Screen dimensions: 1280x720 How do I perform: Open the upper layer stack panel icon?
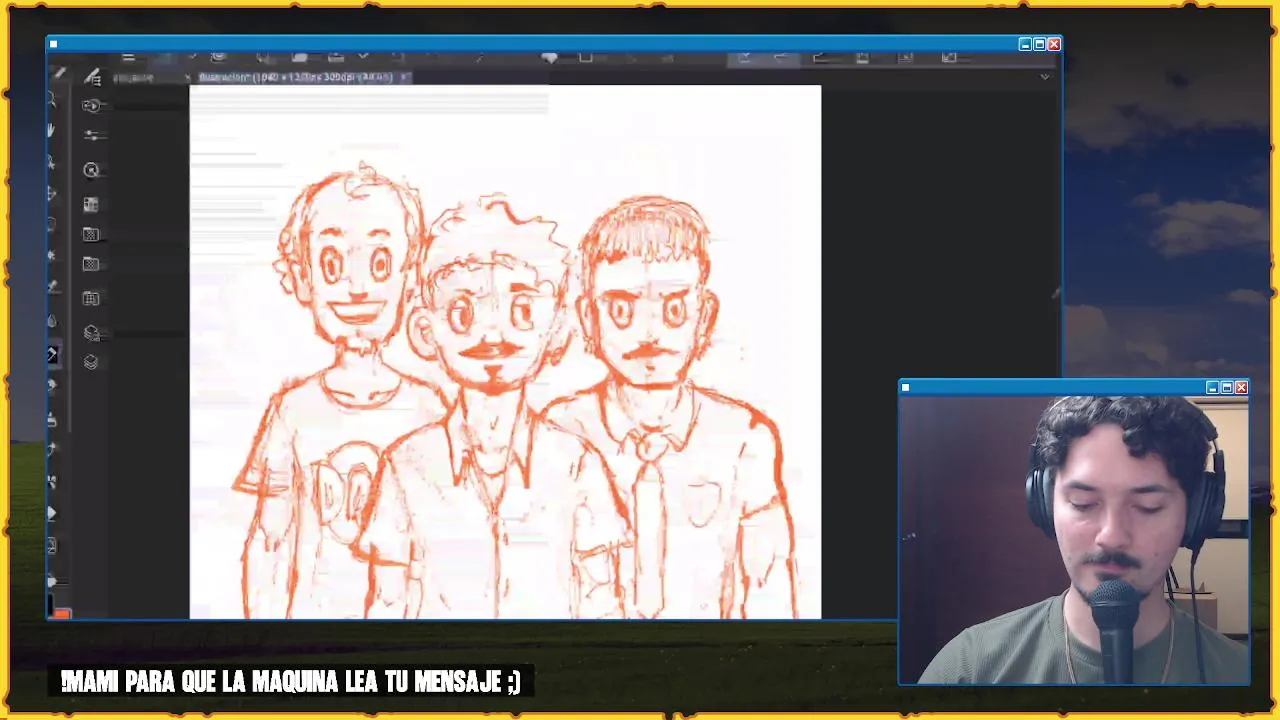coord(92,333)
